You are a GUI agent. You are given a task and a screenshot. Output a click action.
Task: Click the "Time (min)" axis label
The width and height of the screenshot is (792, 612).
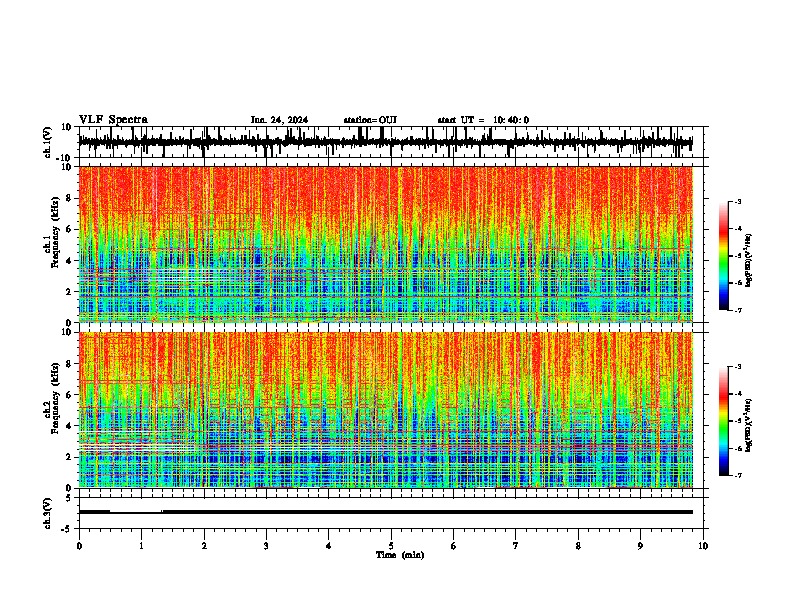pos(400,555)
